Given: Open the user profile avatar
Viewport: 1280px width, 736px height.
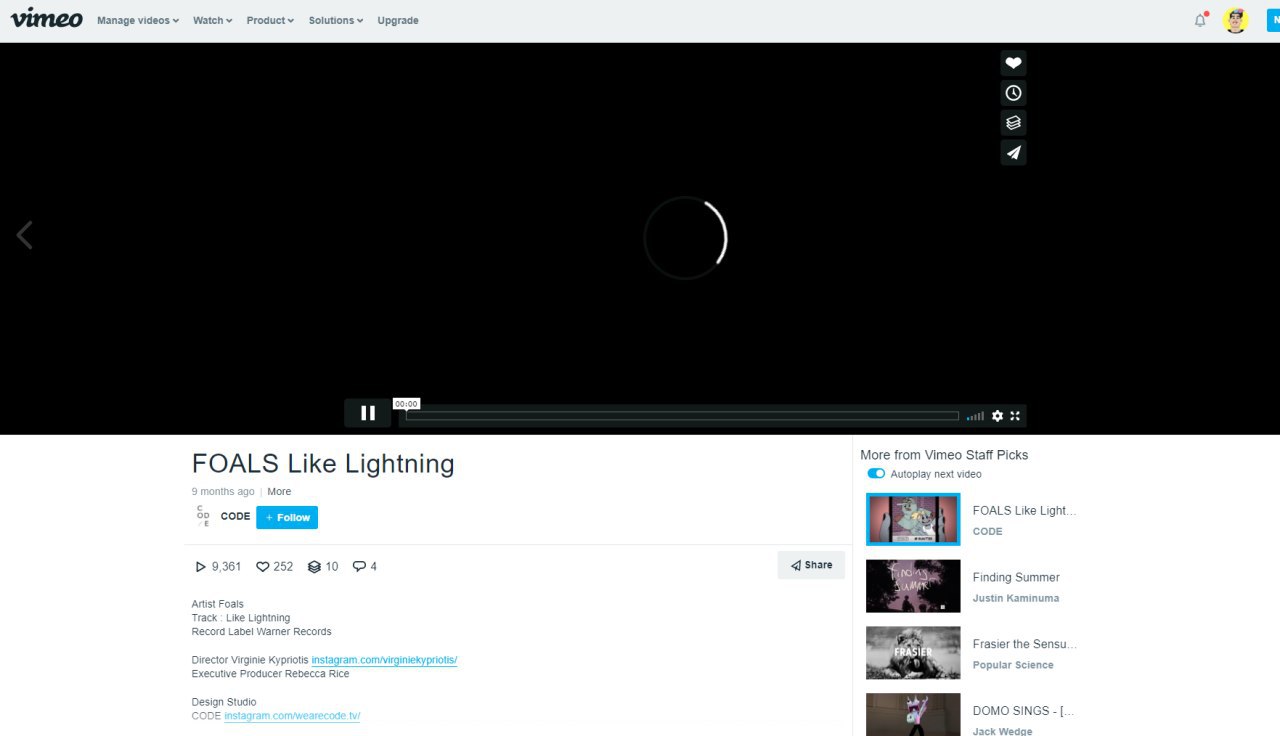Looking at the screenshot, I should pyautogui.click(x=1236, y=20).
